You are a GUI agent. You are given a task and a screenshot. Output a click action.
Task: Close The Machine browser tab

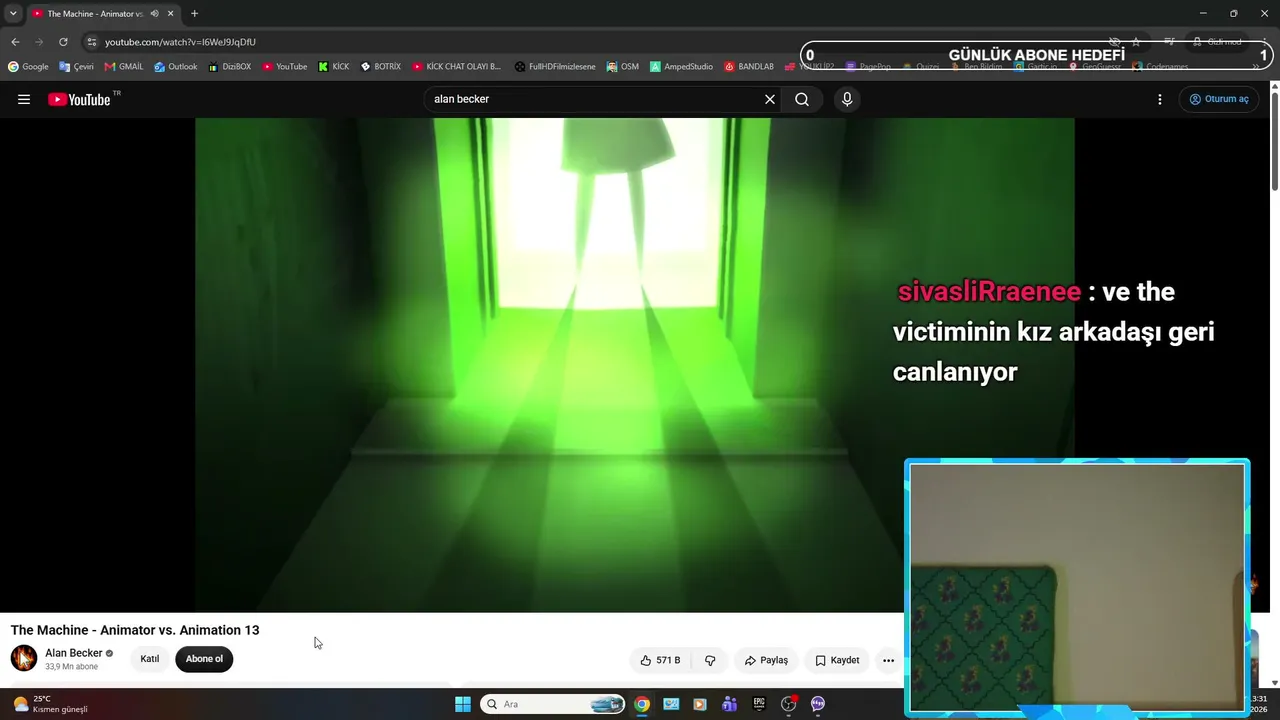point(170,14)
